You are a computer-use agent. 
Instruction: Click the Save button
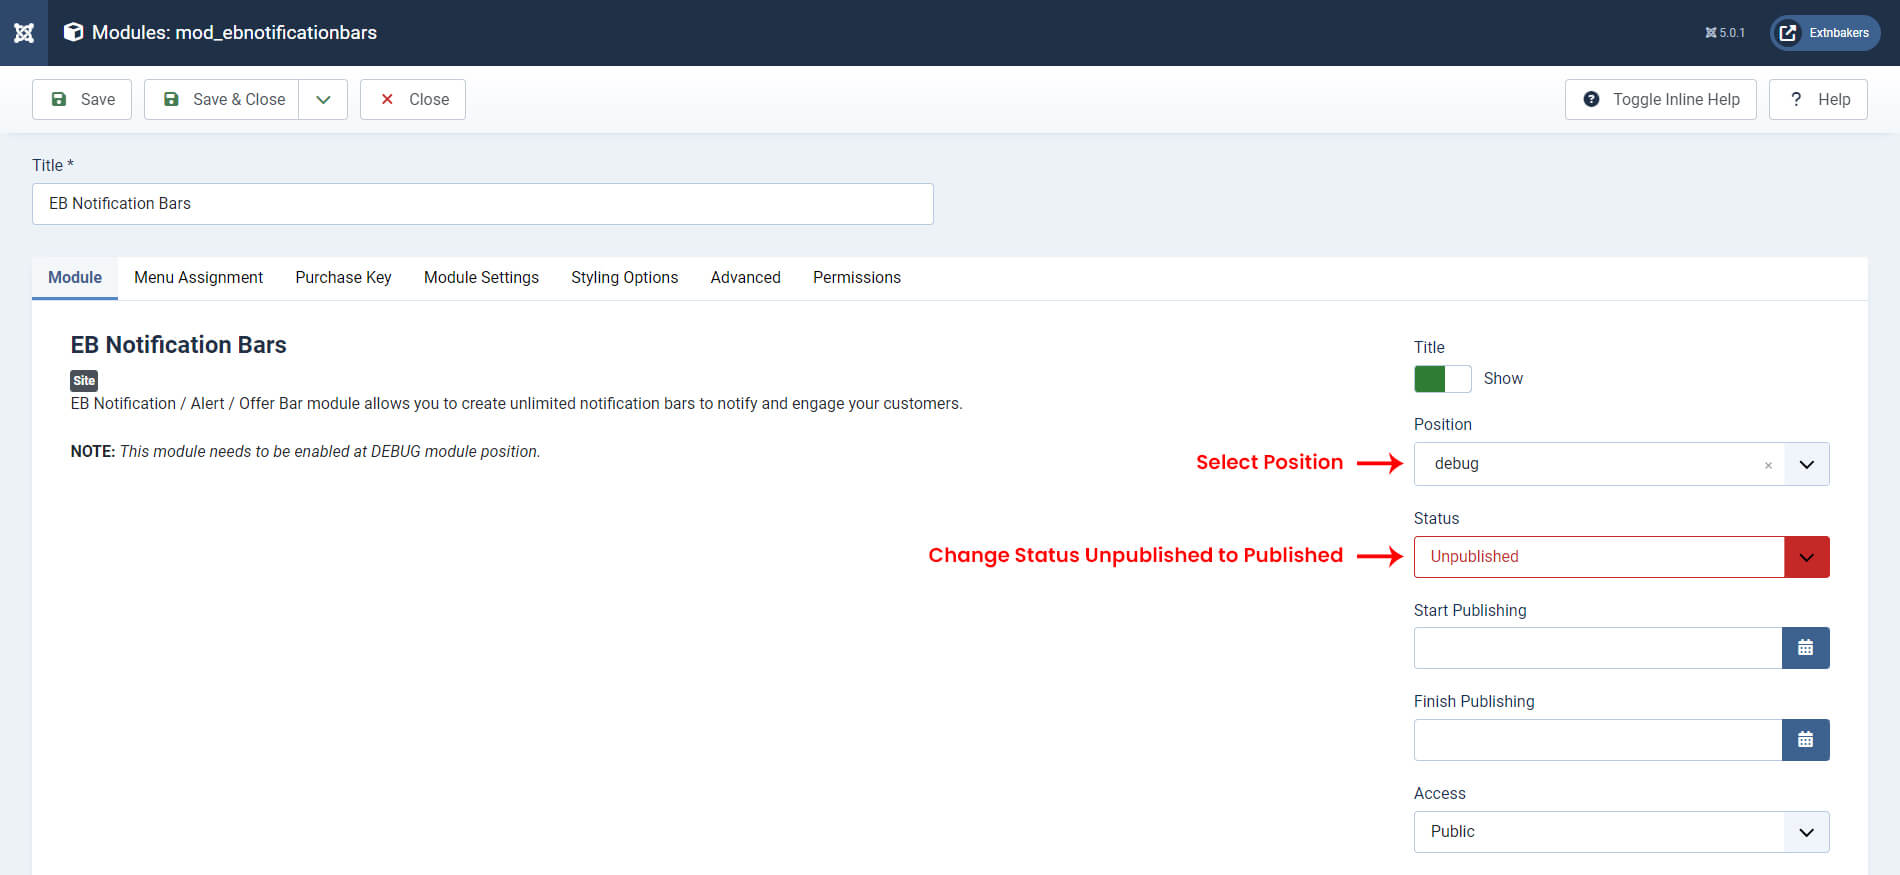tap(82, 99)
